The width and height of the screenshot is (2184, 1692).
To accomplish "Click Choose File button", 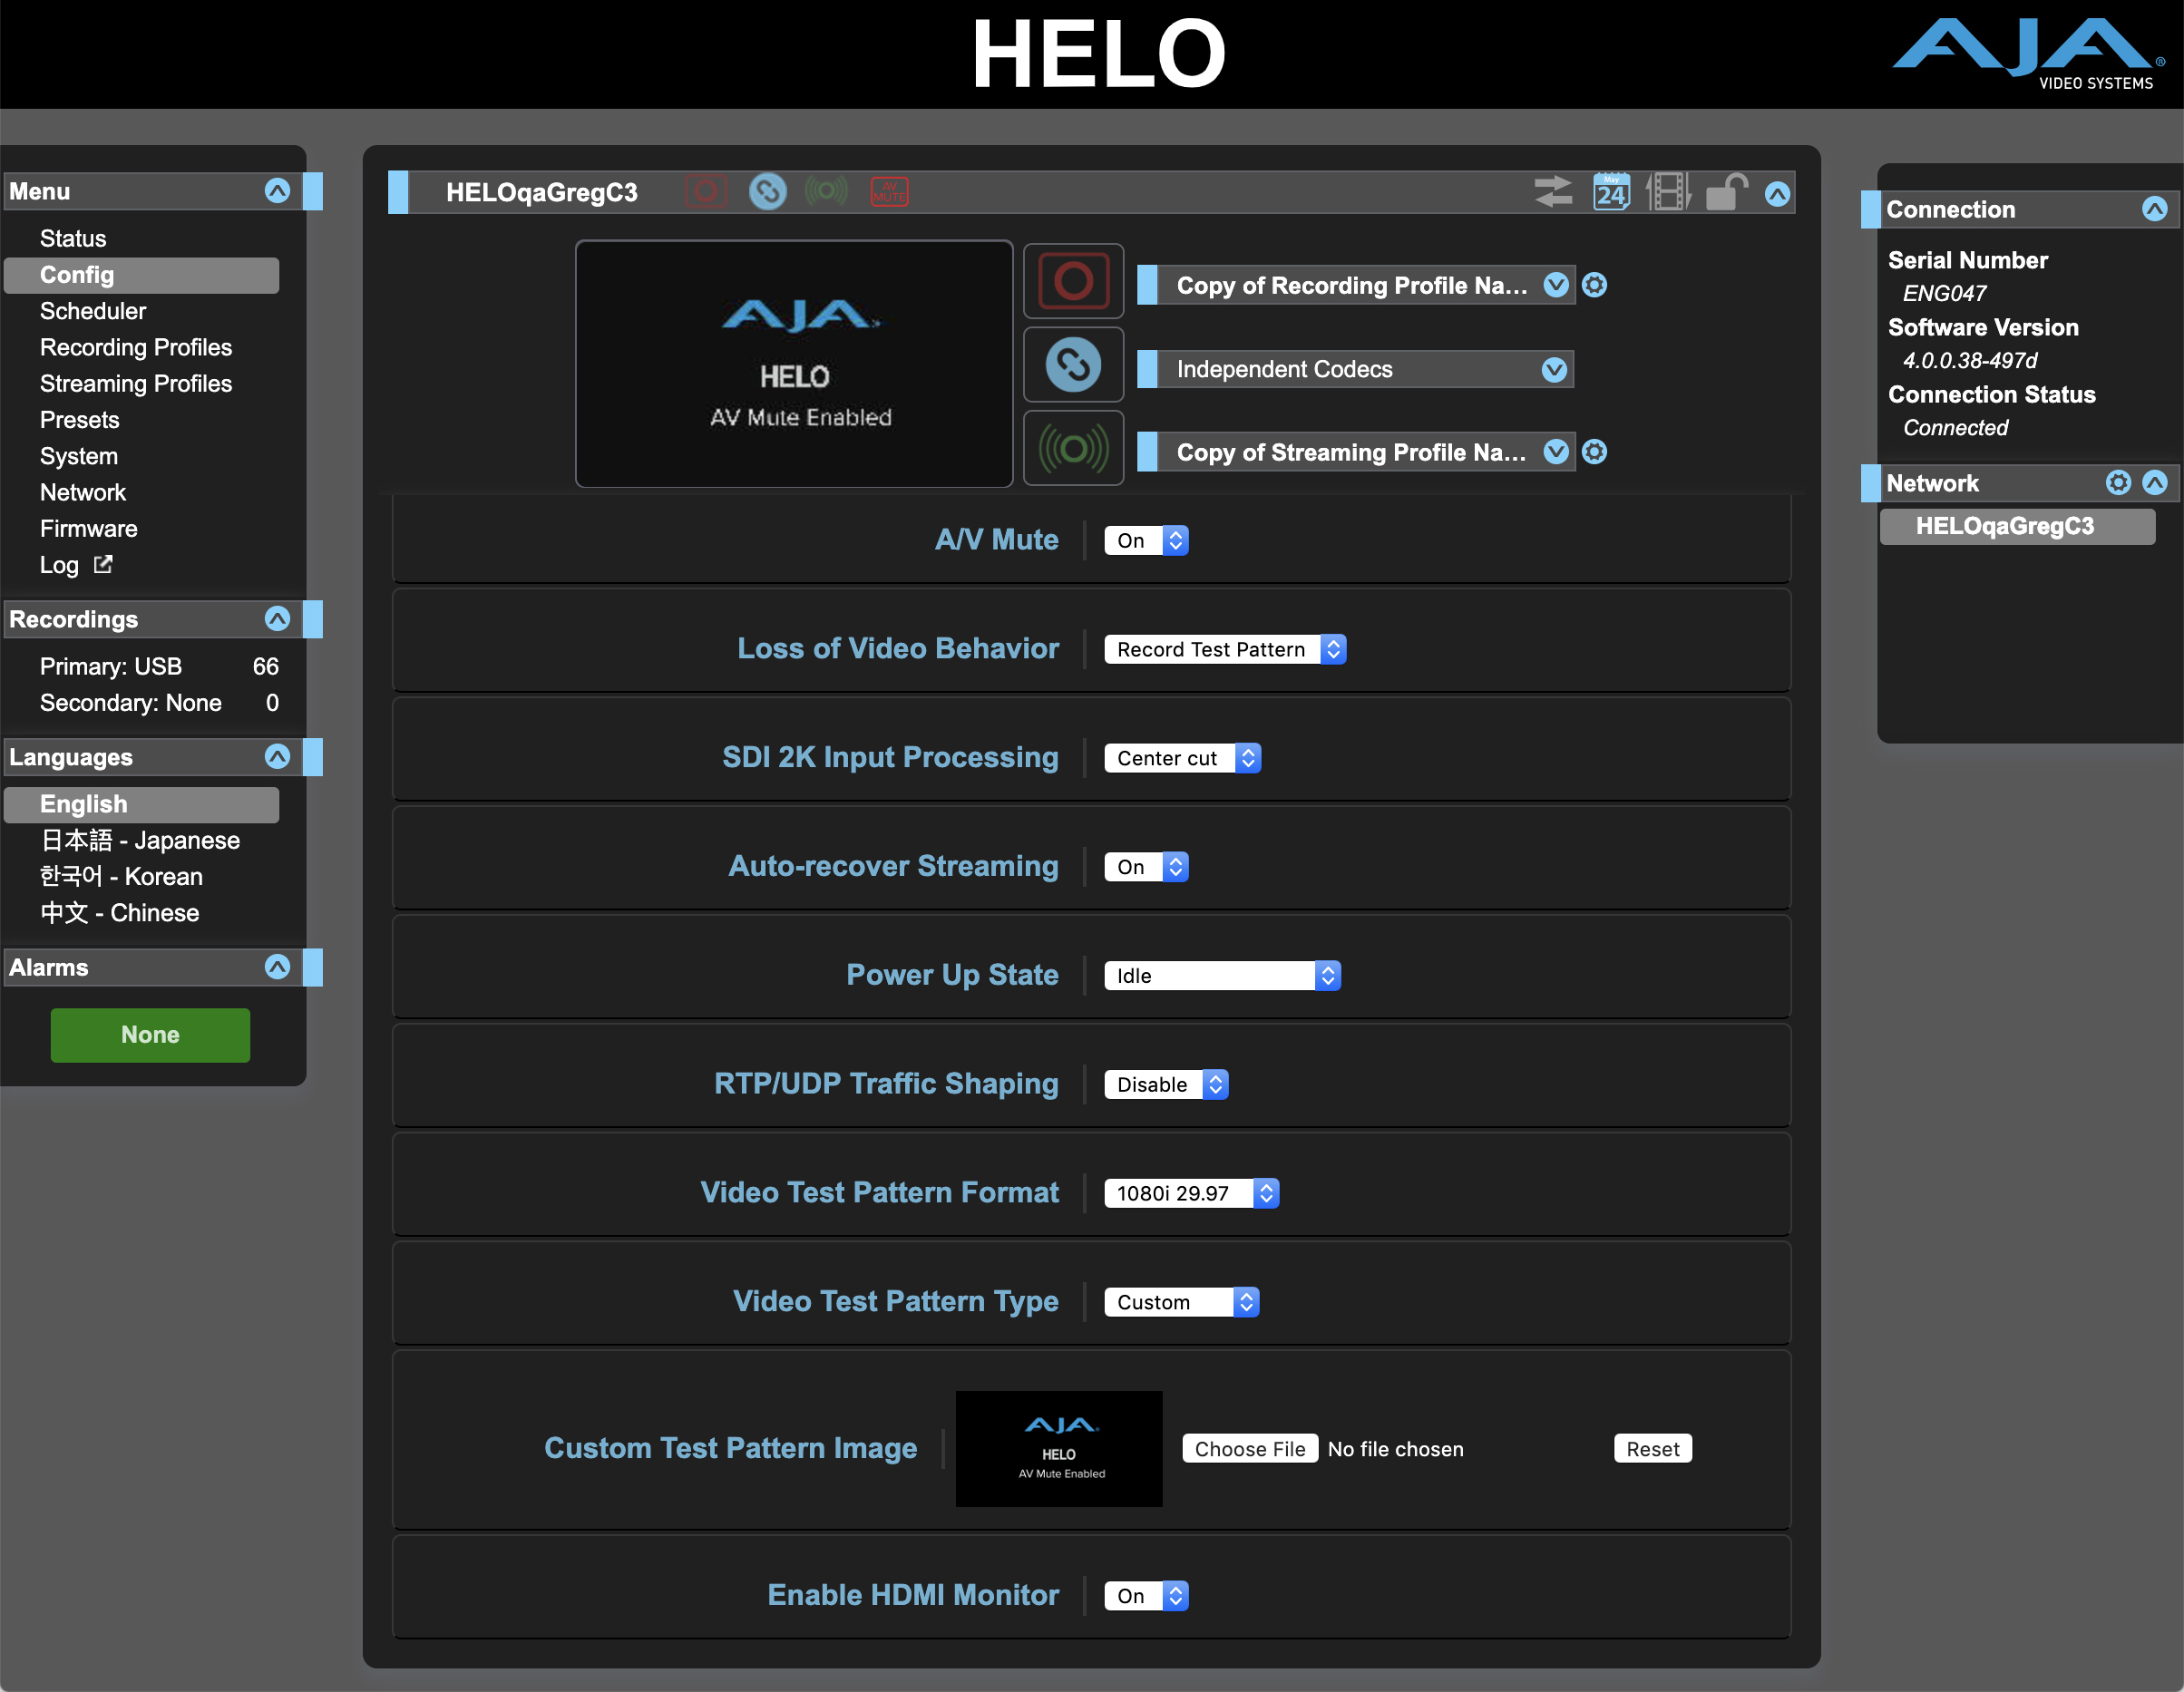I will pyautogui.click(x=1250, y=1448).
